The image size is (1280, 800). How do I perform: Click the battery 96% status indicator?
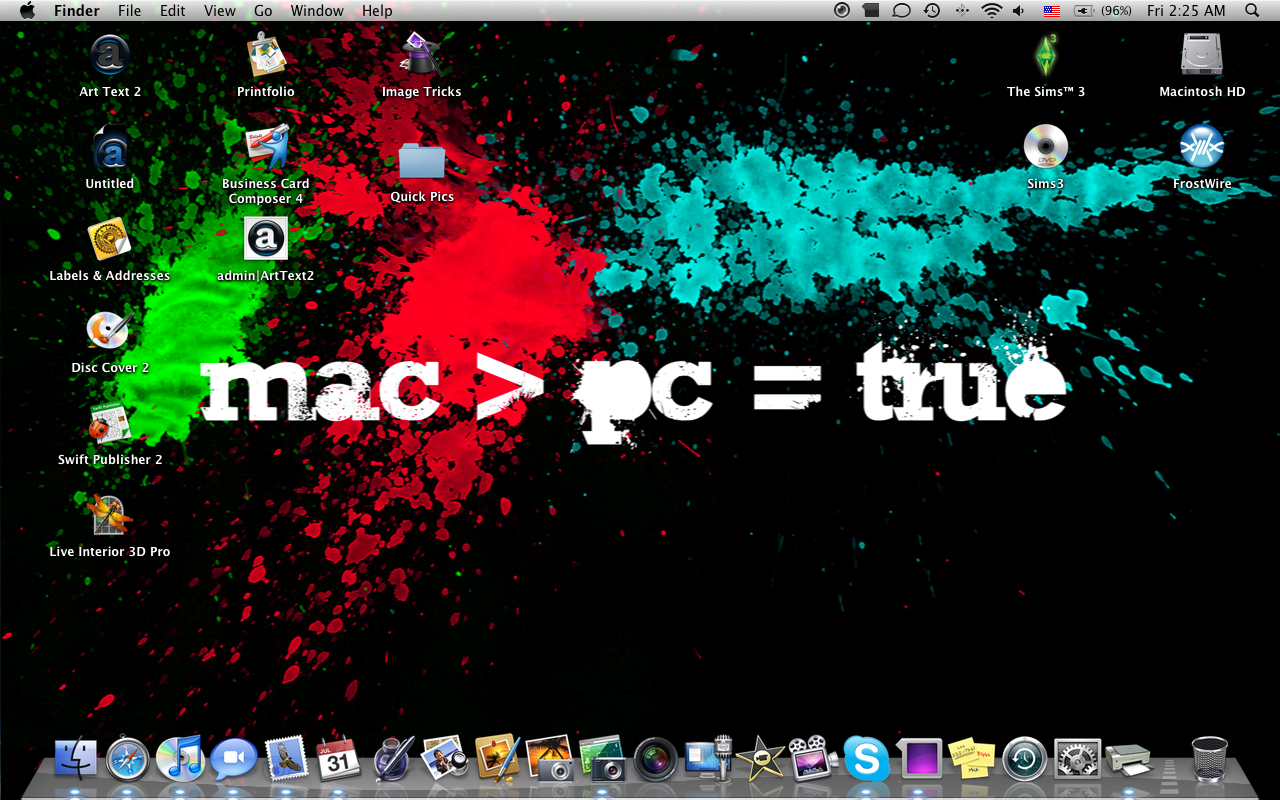click(x=1103, y=10)
